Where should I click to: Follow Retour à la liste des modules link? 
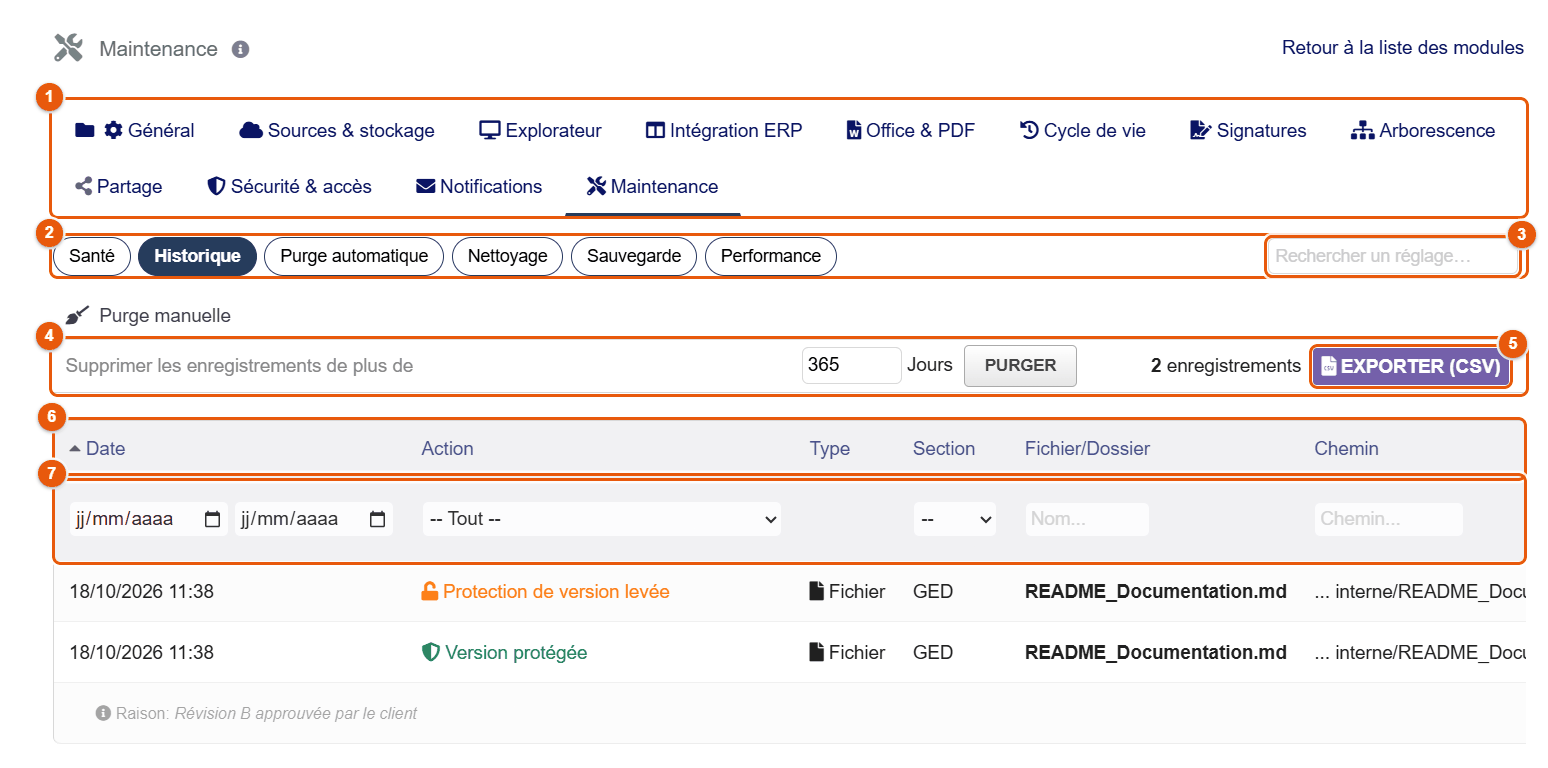[x=1403, y=48]
